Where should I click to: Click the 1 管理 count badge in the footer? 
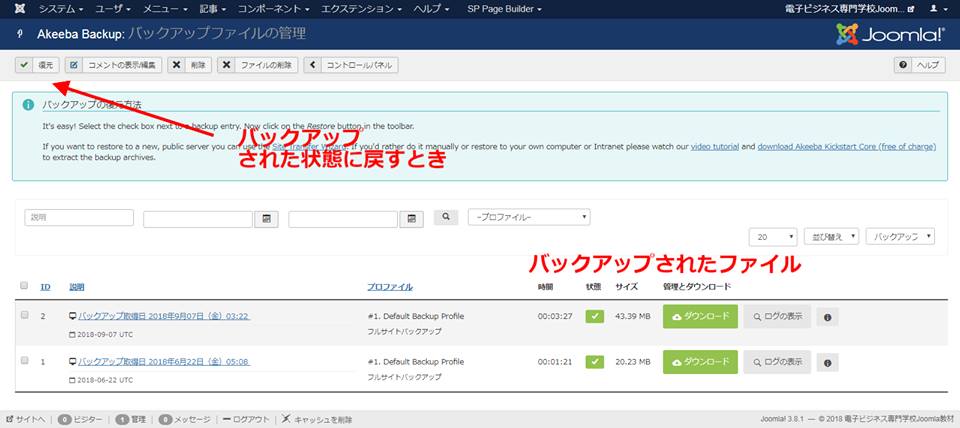coord(122,419)
